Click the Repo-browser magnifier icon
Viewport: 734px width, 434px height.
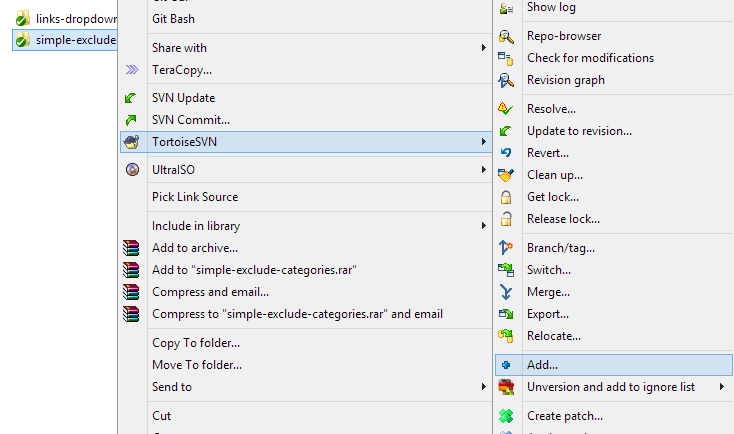point(506,36)
